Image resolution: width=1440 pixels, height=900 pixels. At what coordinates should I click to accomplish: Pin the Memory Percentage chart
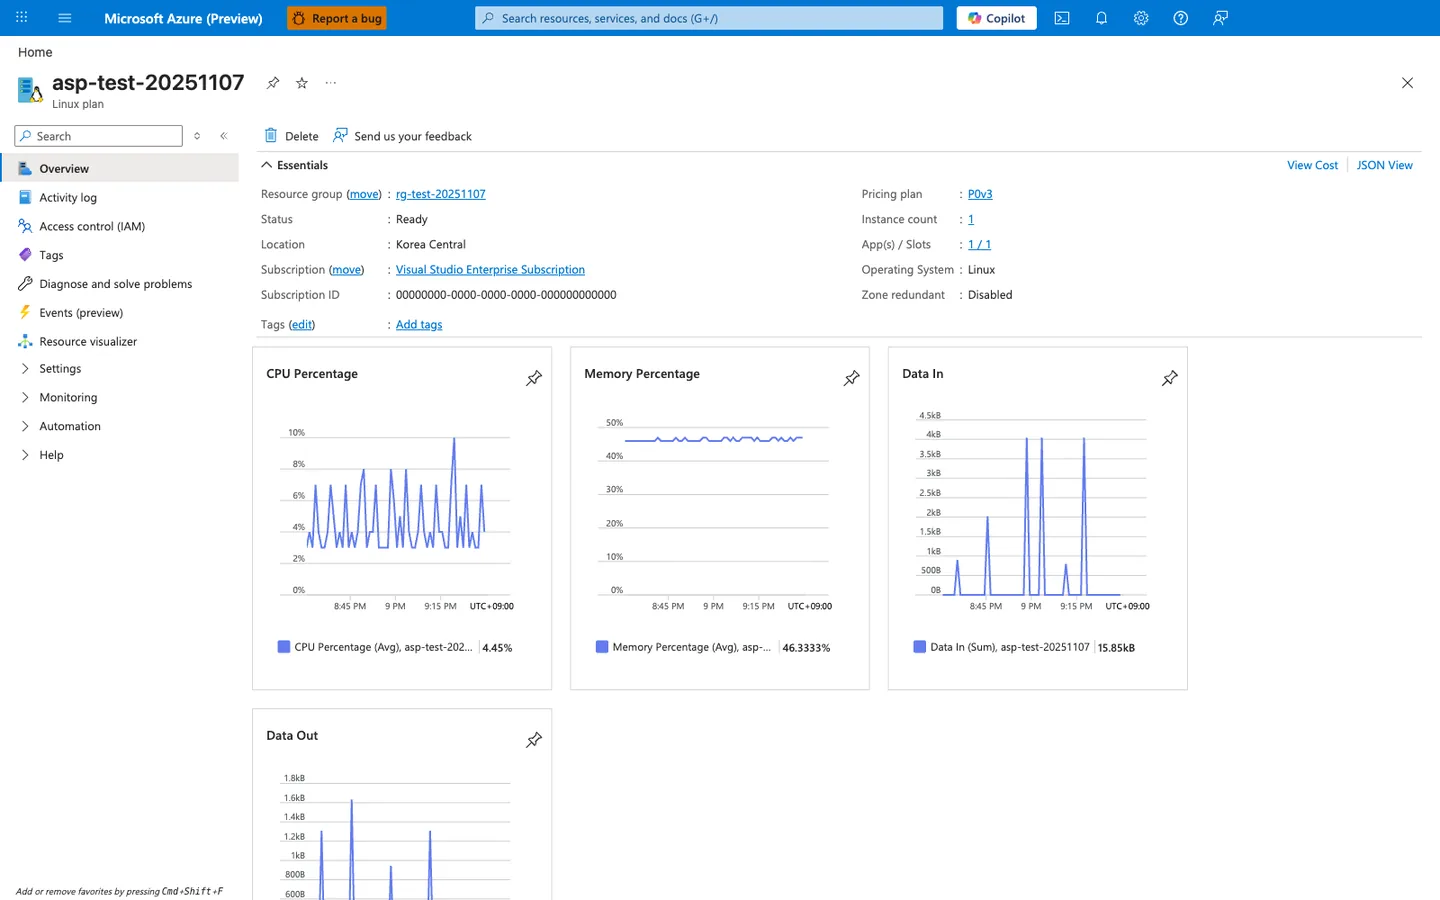(852, 378)
